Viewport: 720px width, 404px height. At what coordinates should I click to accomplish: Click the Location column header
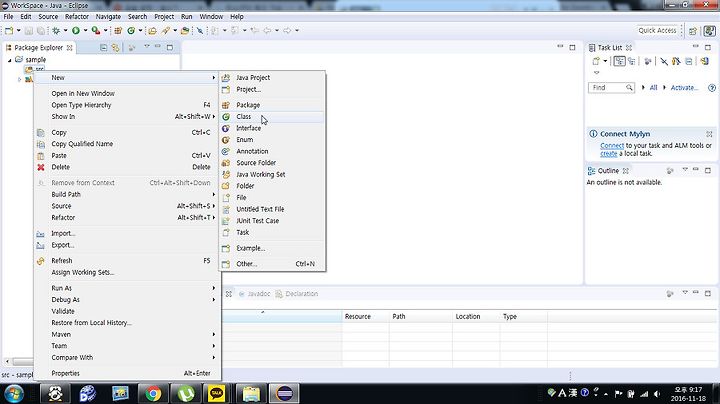[476, 316]
